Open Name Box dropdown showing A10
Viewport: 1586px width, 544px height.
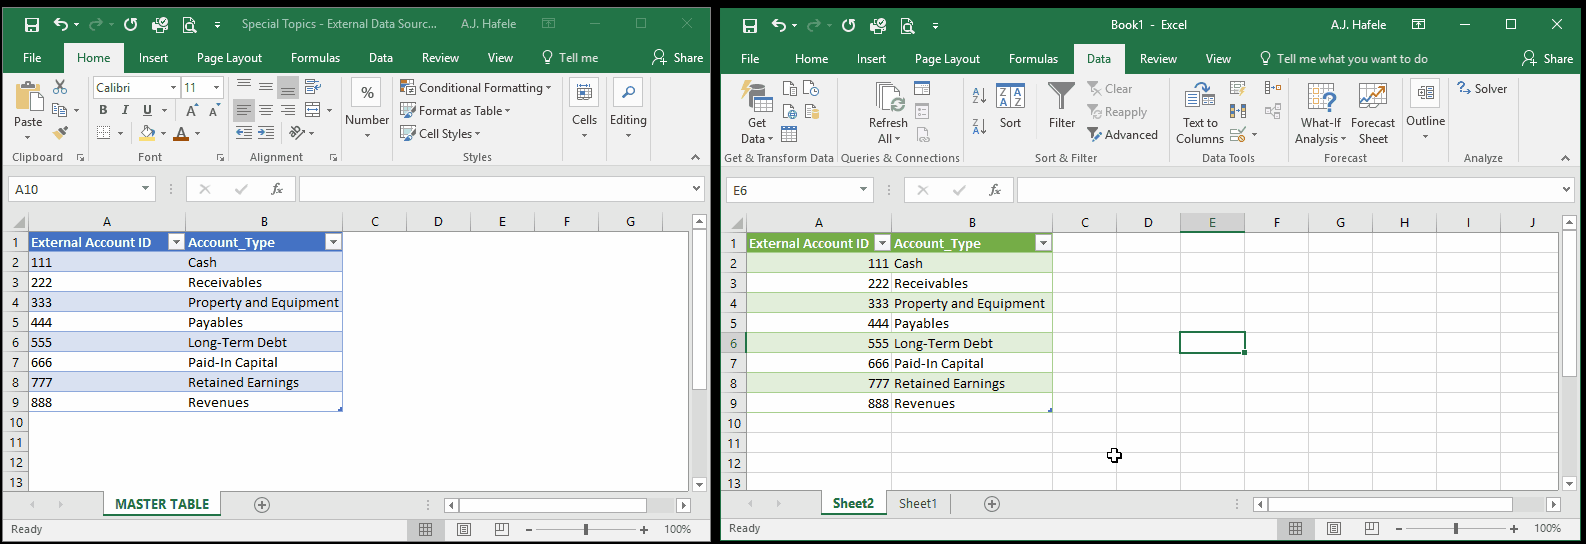coord(146,189)
